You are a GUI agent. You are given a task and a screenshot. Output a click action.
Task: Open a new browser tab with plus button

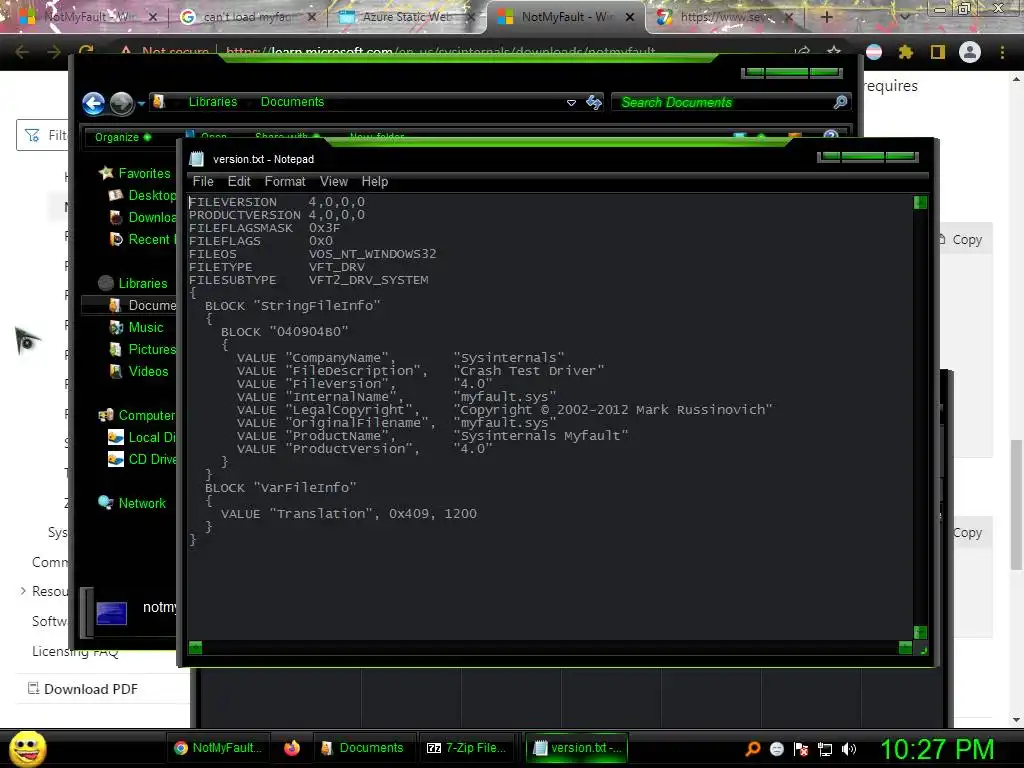(x=826, y=17)
